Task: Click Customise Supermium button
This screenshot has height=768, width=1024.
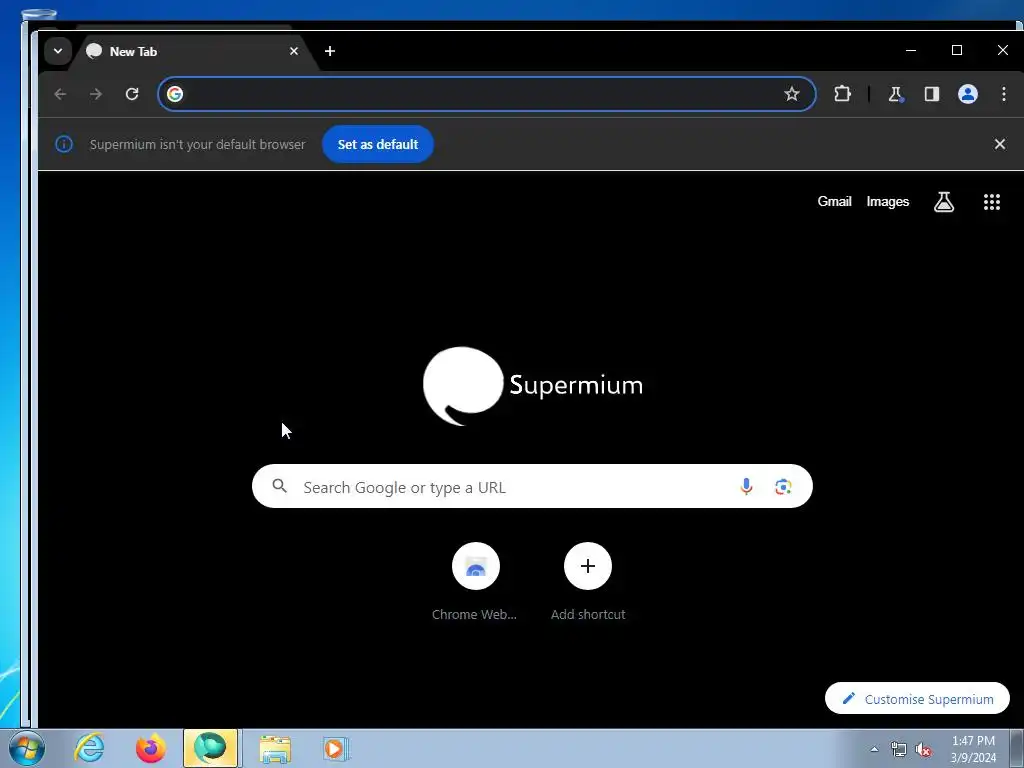Action: pyautogui.click(x=917, y=699)
